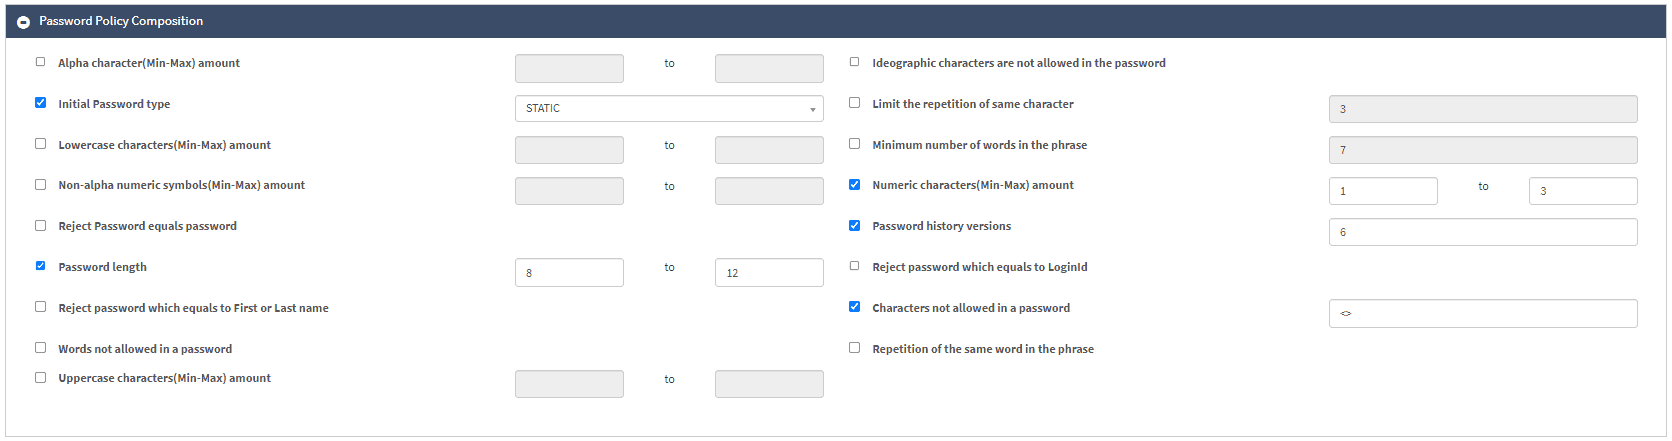Enable Words not allowed in a password

(41, 348)
